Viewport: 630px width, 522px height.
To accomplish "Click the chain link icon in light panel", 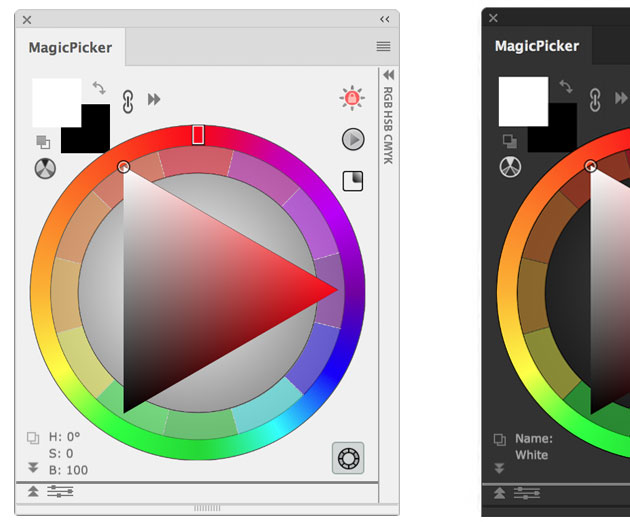I will point(128,100).
